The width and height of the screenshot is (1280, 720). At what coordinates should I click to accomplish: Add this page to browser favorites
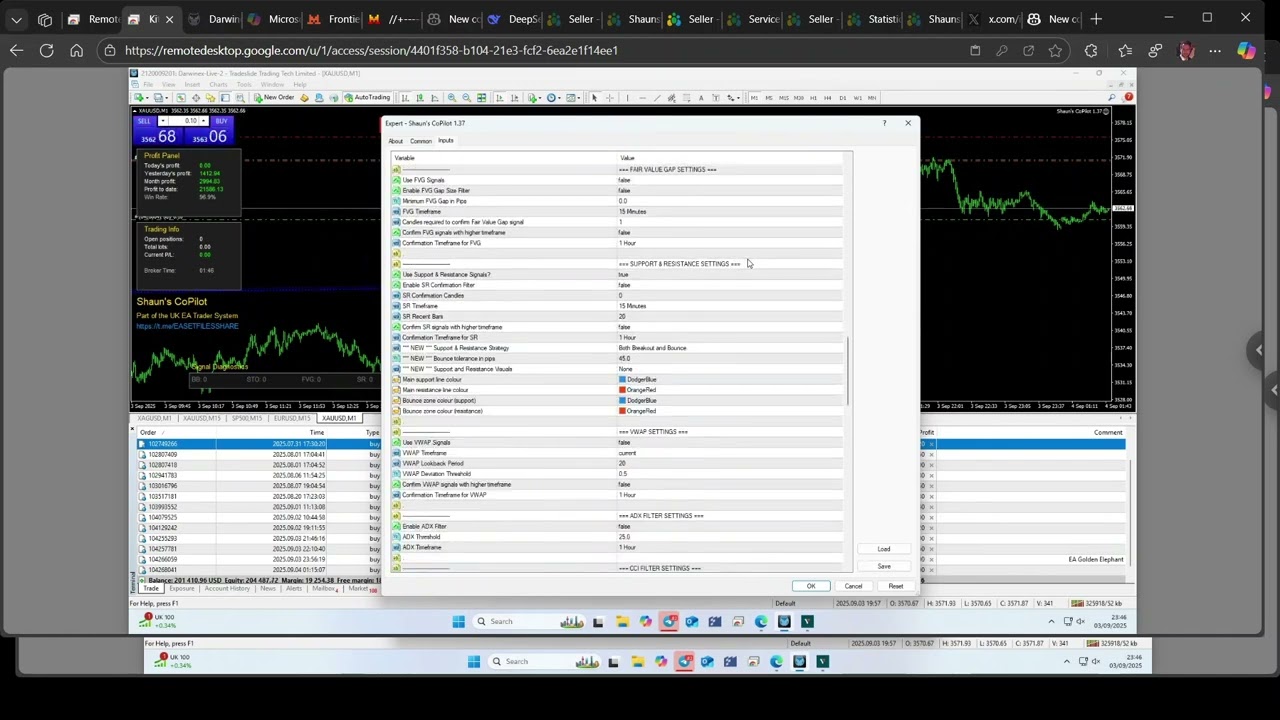(x=1055, y=50)
